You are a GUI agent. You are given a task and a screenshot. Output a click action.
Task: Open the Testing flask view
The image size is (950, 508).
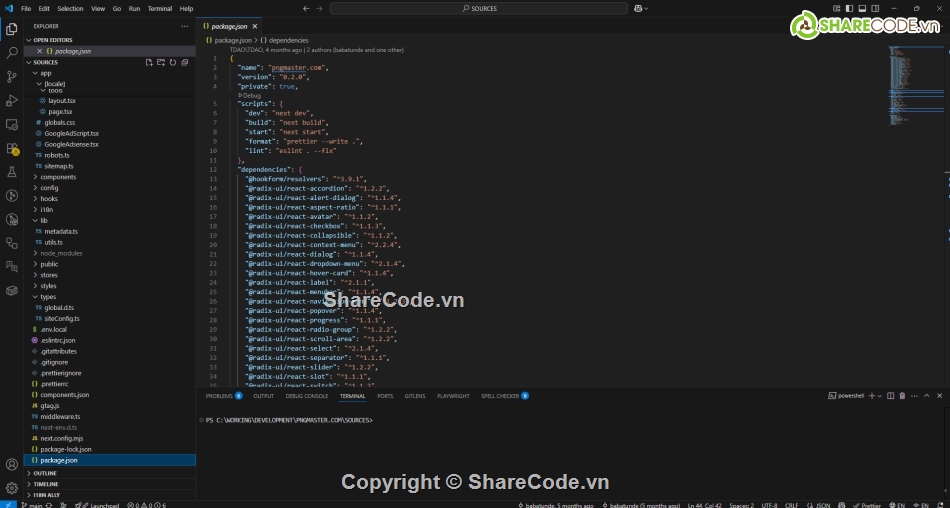(x=12, y=172)
